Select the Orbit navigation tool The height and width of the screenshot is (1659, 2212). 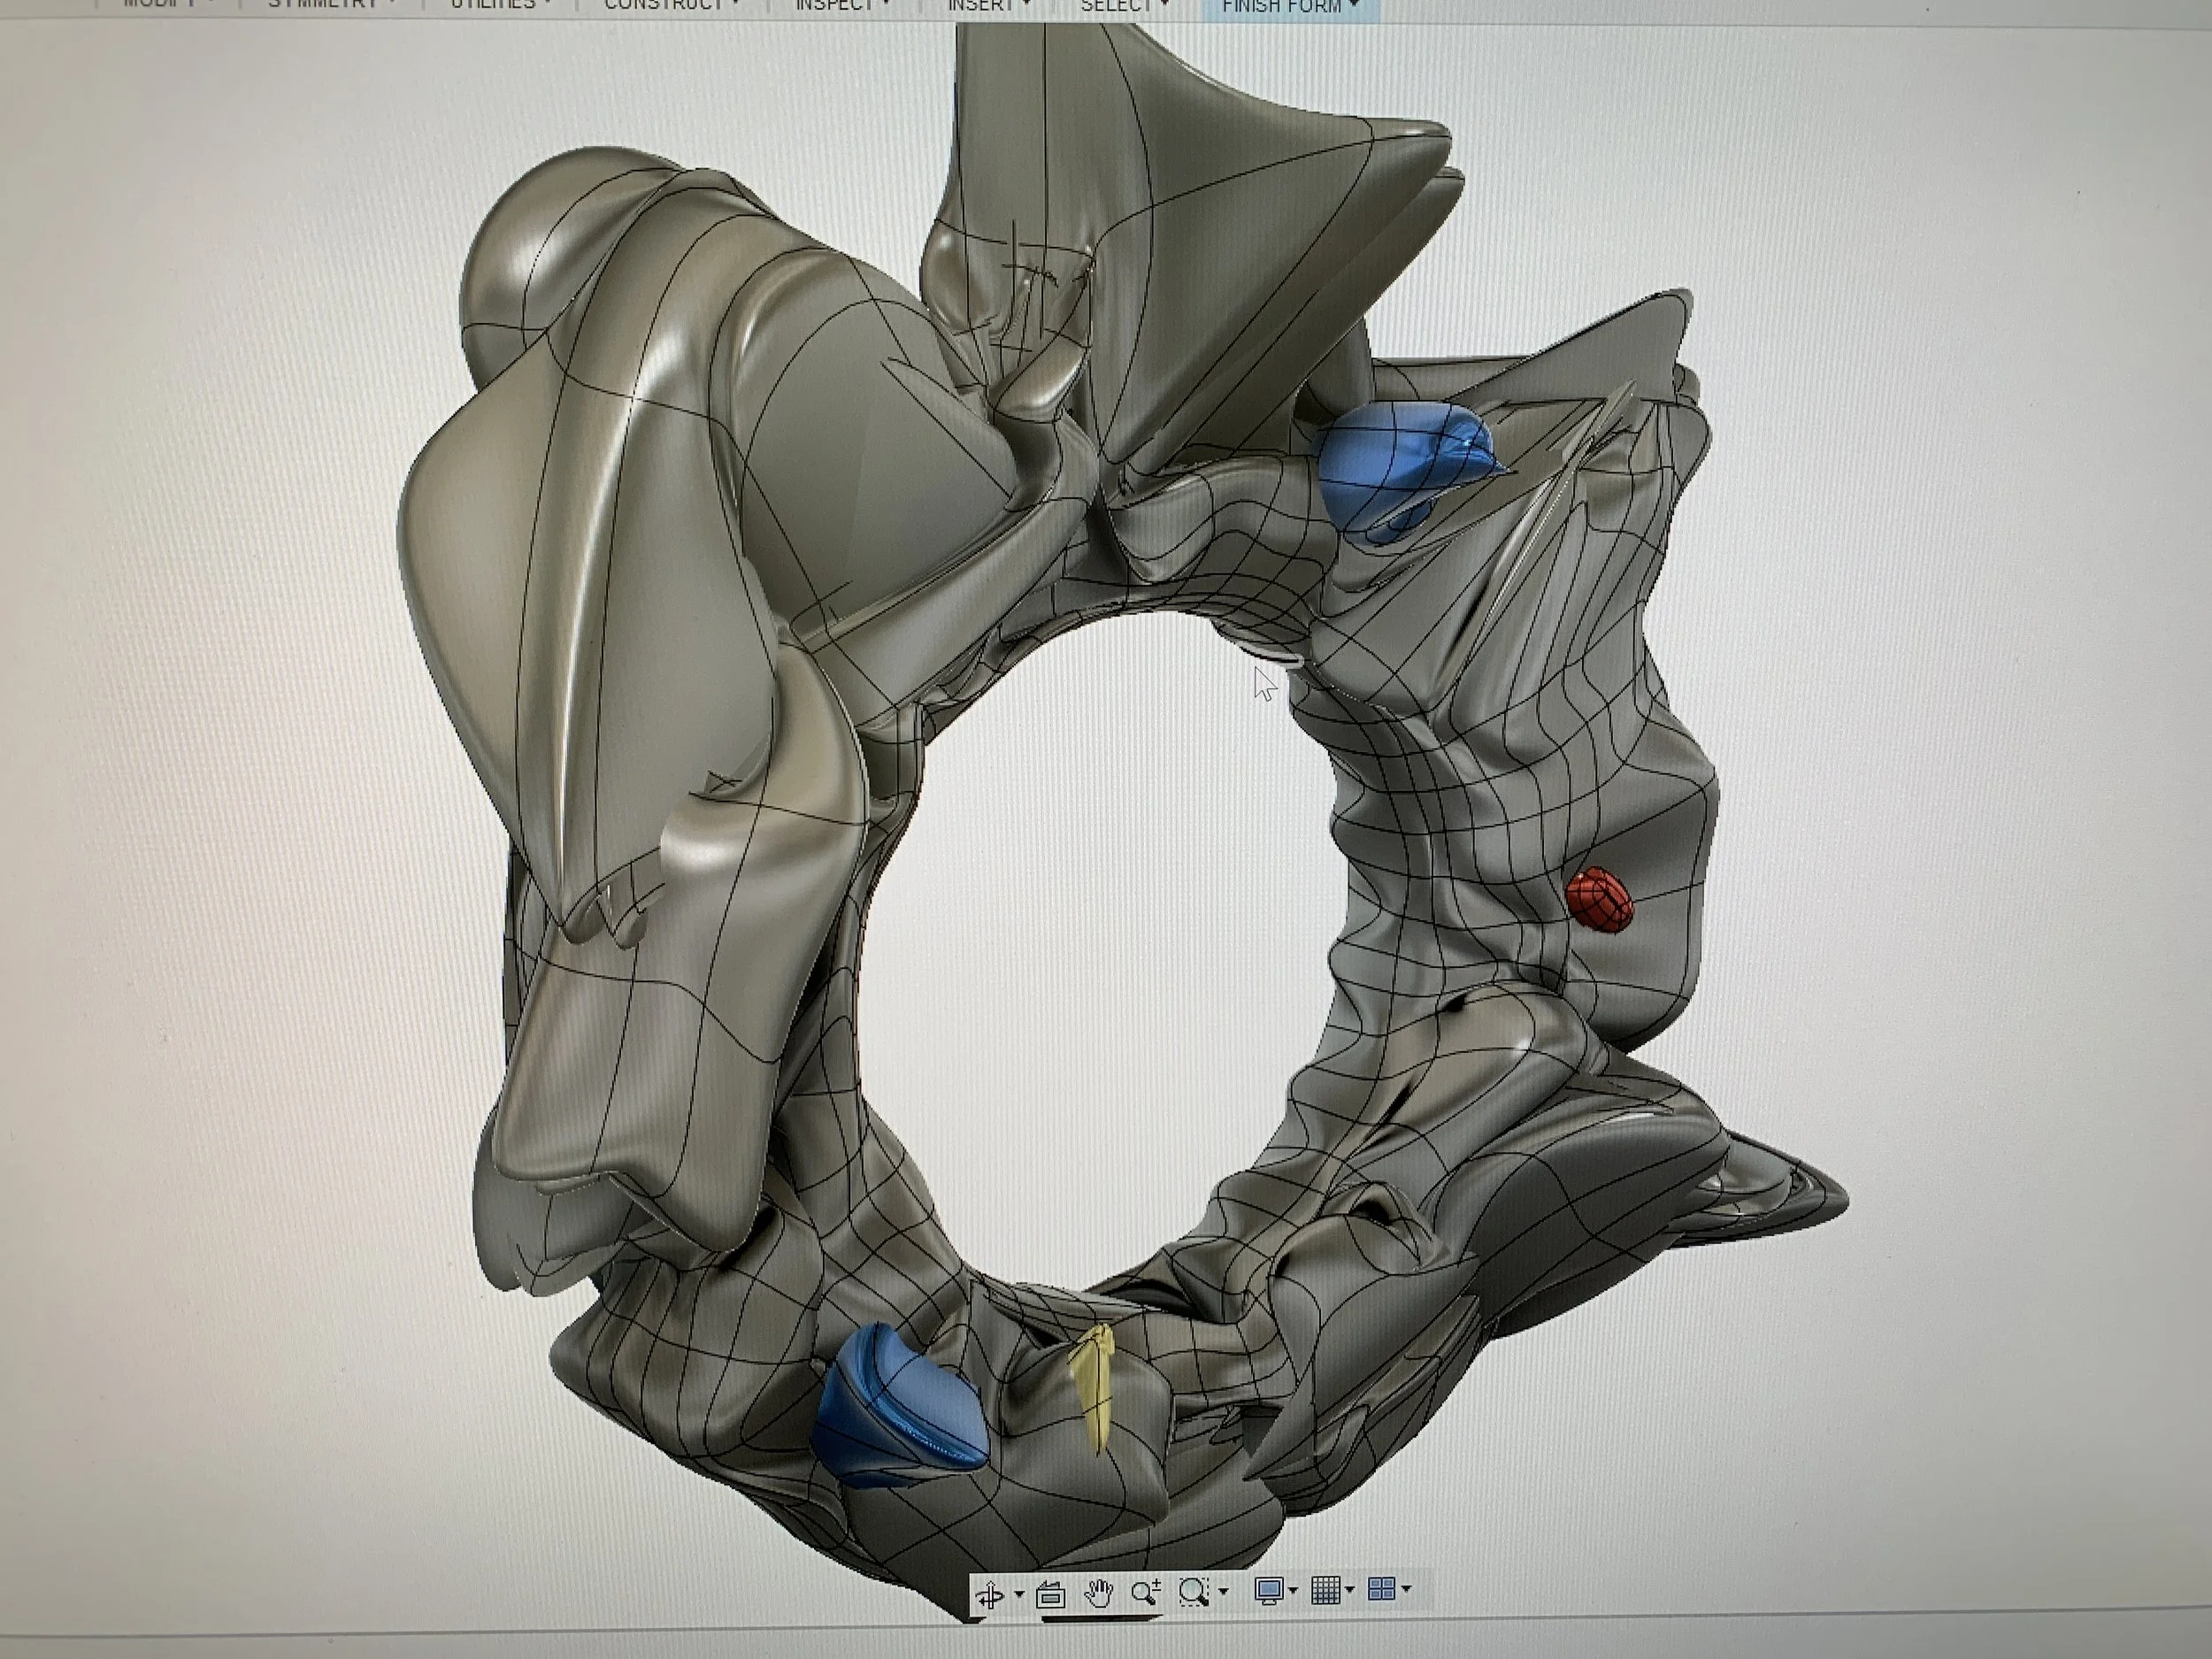[990, 1596]
